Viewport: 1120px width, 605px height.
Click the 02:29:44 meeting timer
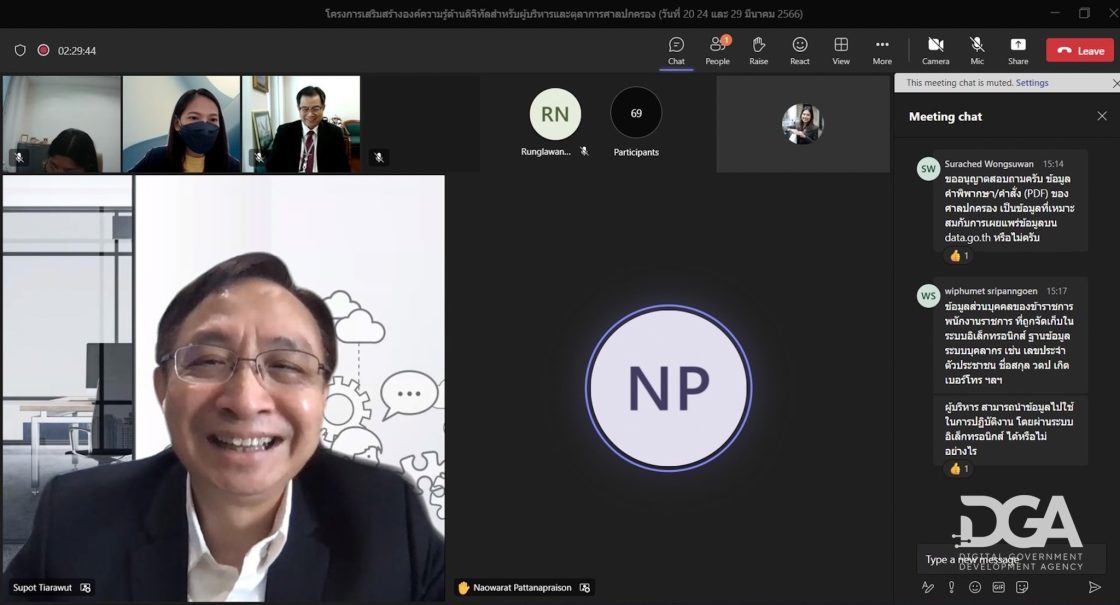76,51
